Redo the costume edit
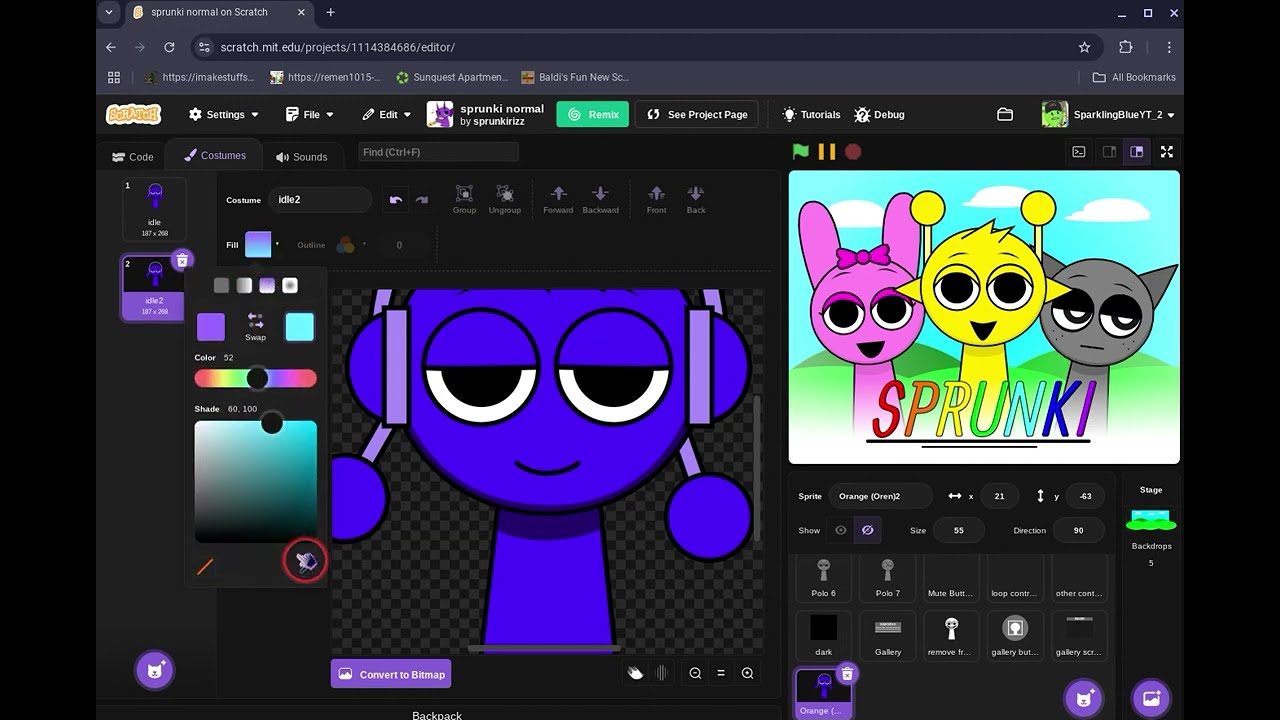Image resolution: width=1280 pixels, height=720 pixels. (422, 200)
